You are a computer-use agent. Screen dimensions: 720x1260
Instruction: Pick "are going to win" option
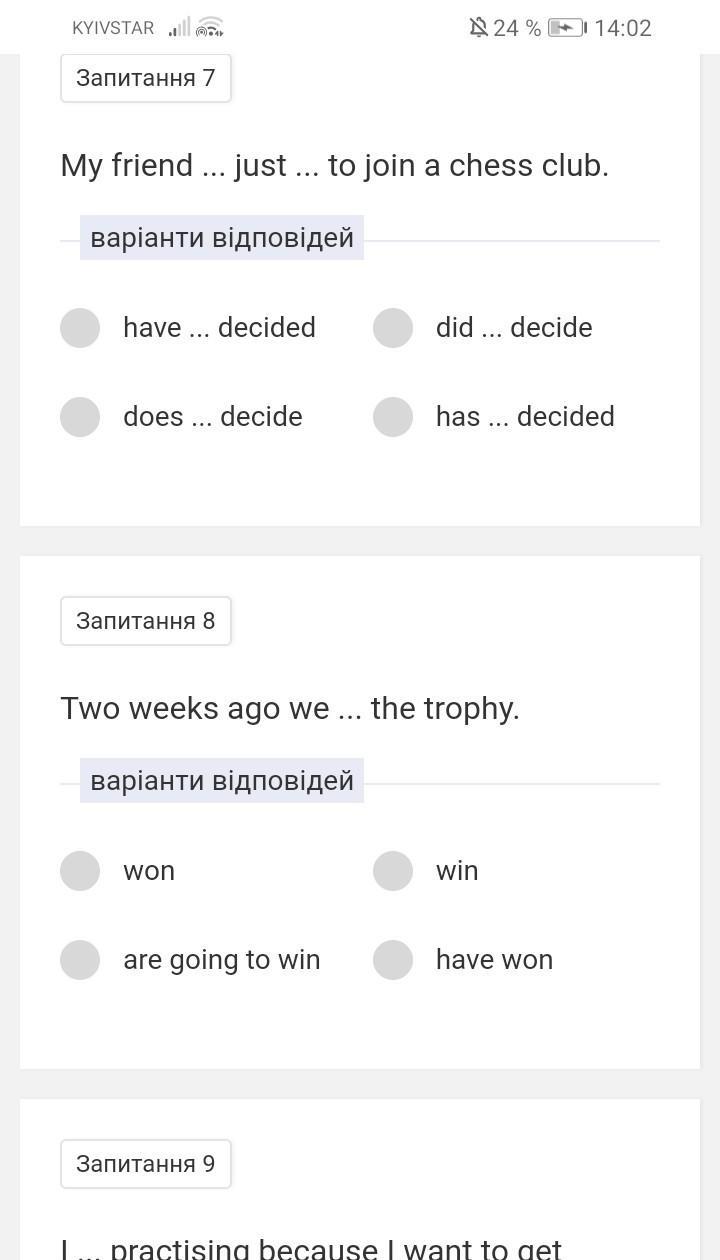80,960
